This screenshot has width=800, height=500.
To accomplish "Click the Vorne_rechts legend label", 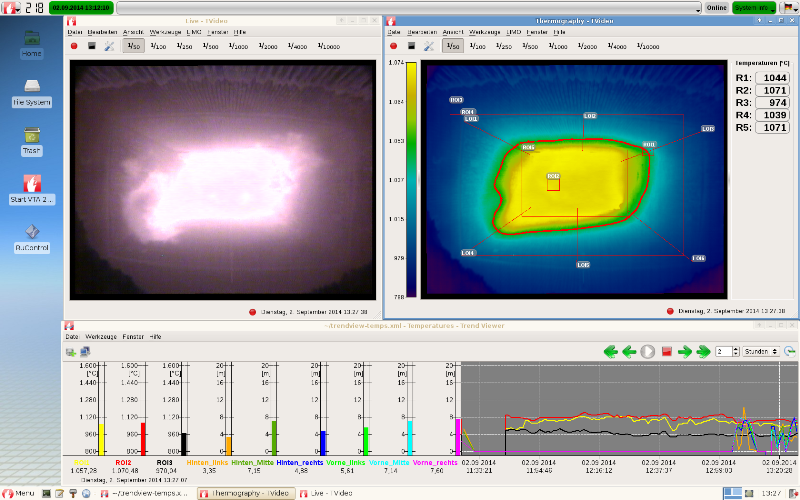I will (x=435, y=462).
